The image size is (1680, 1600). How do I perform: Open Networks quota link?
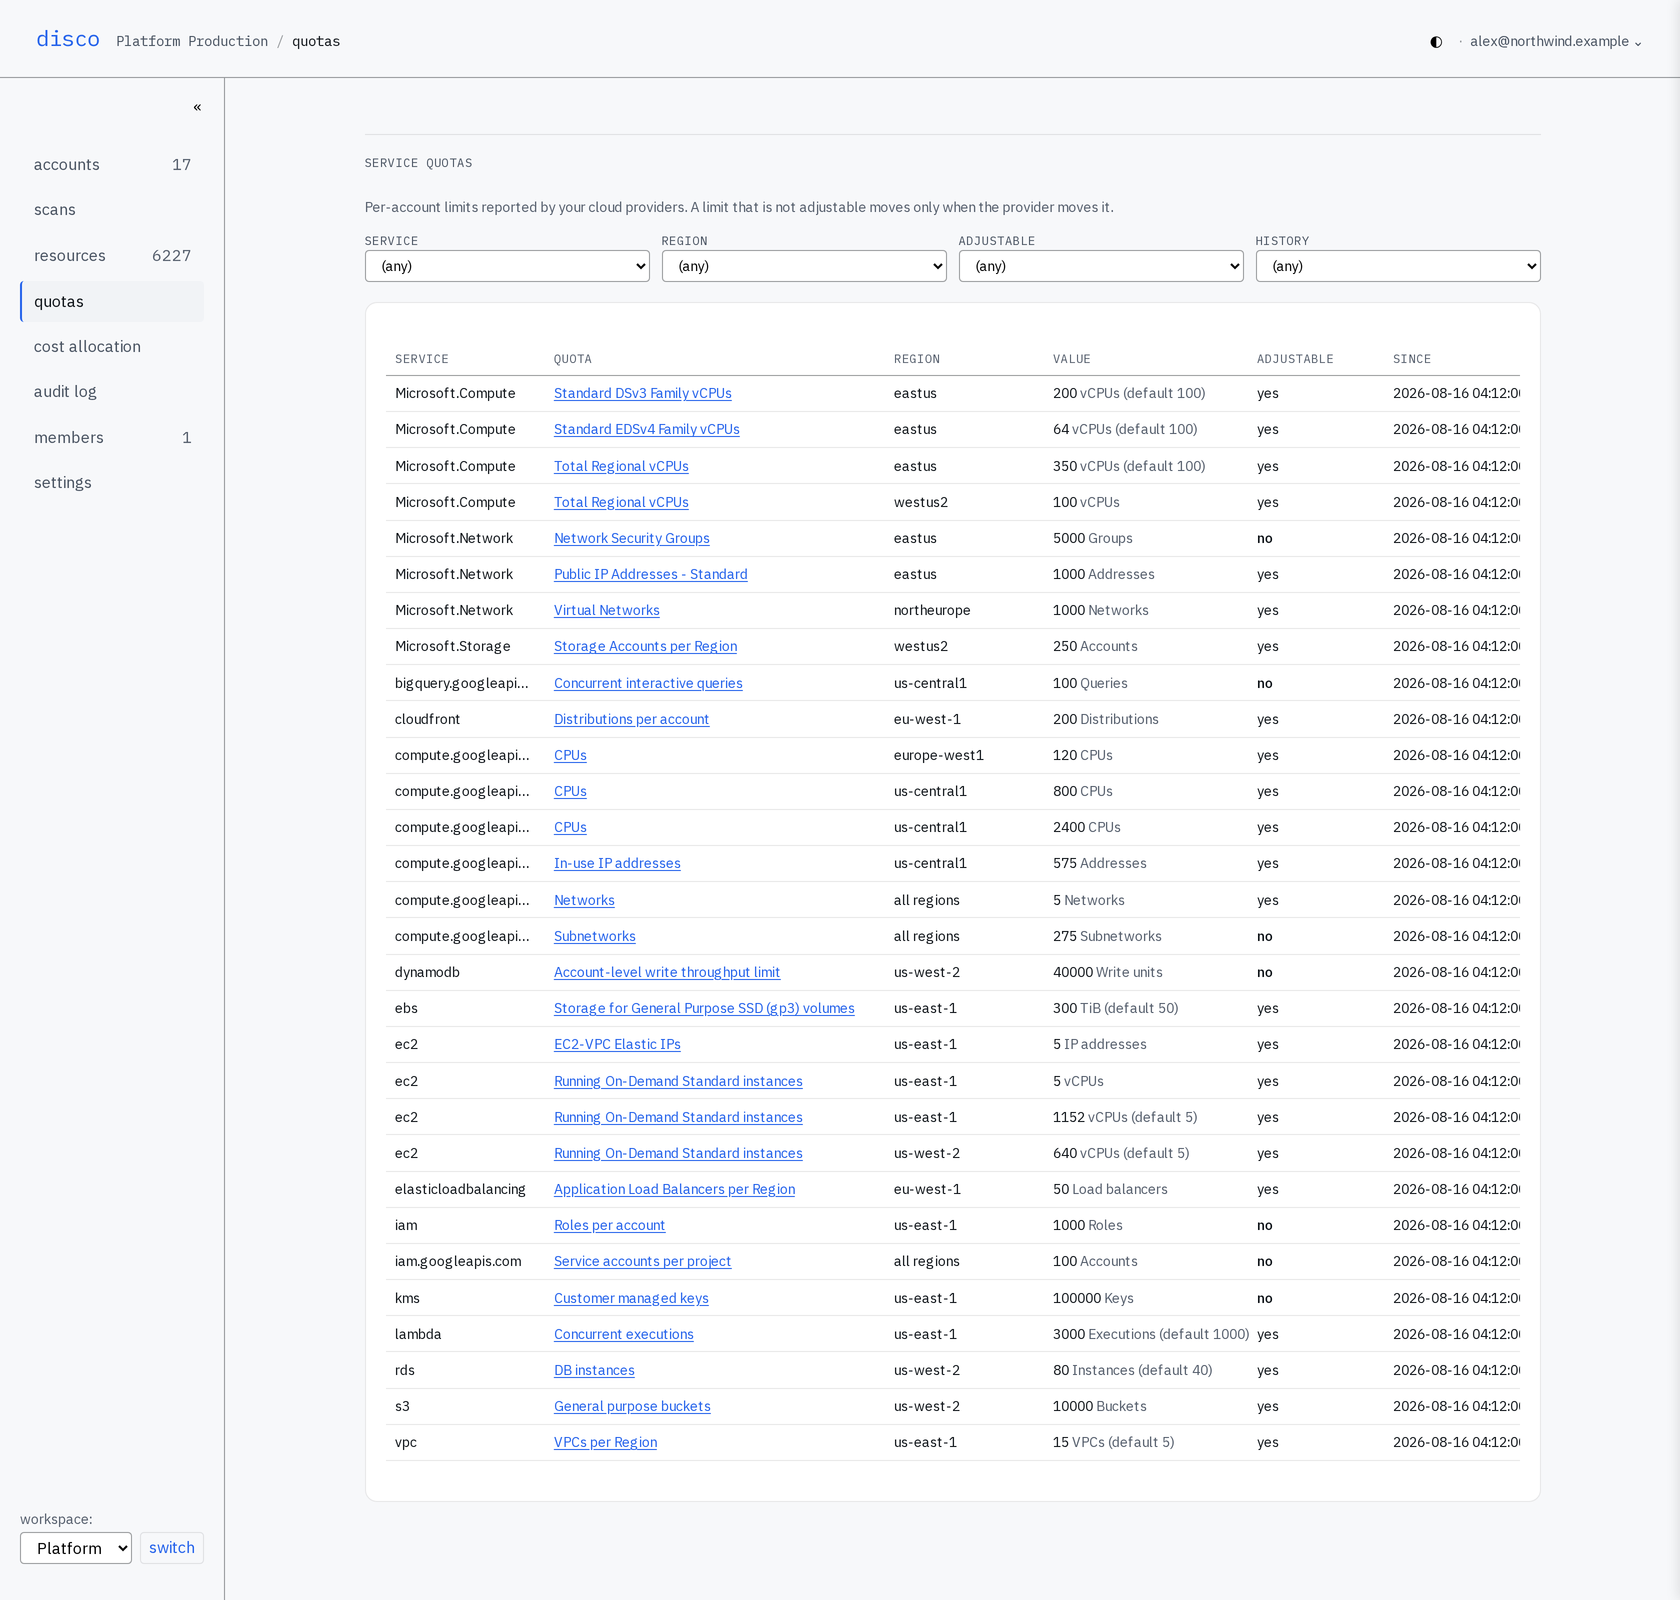[584, 901]
